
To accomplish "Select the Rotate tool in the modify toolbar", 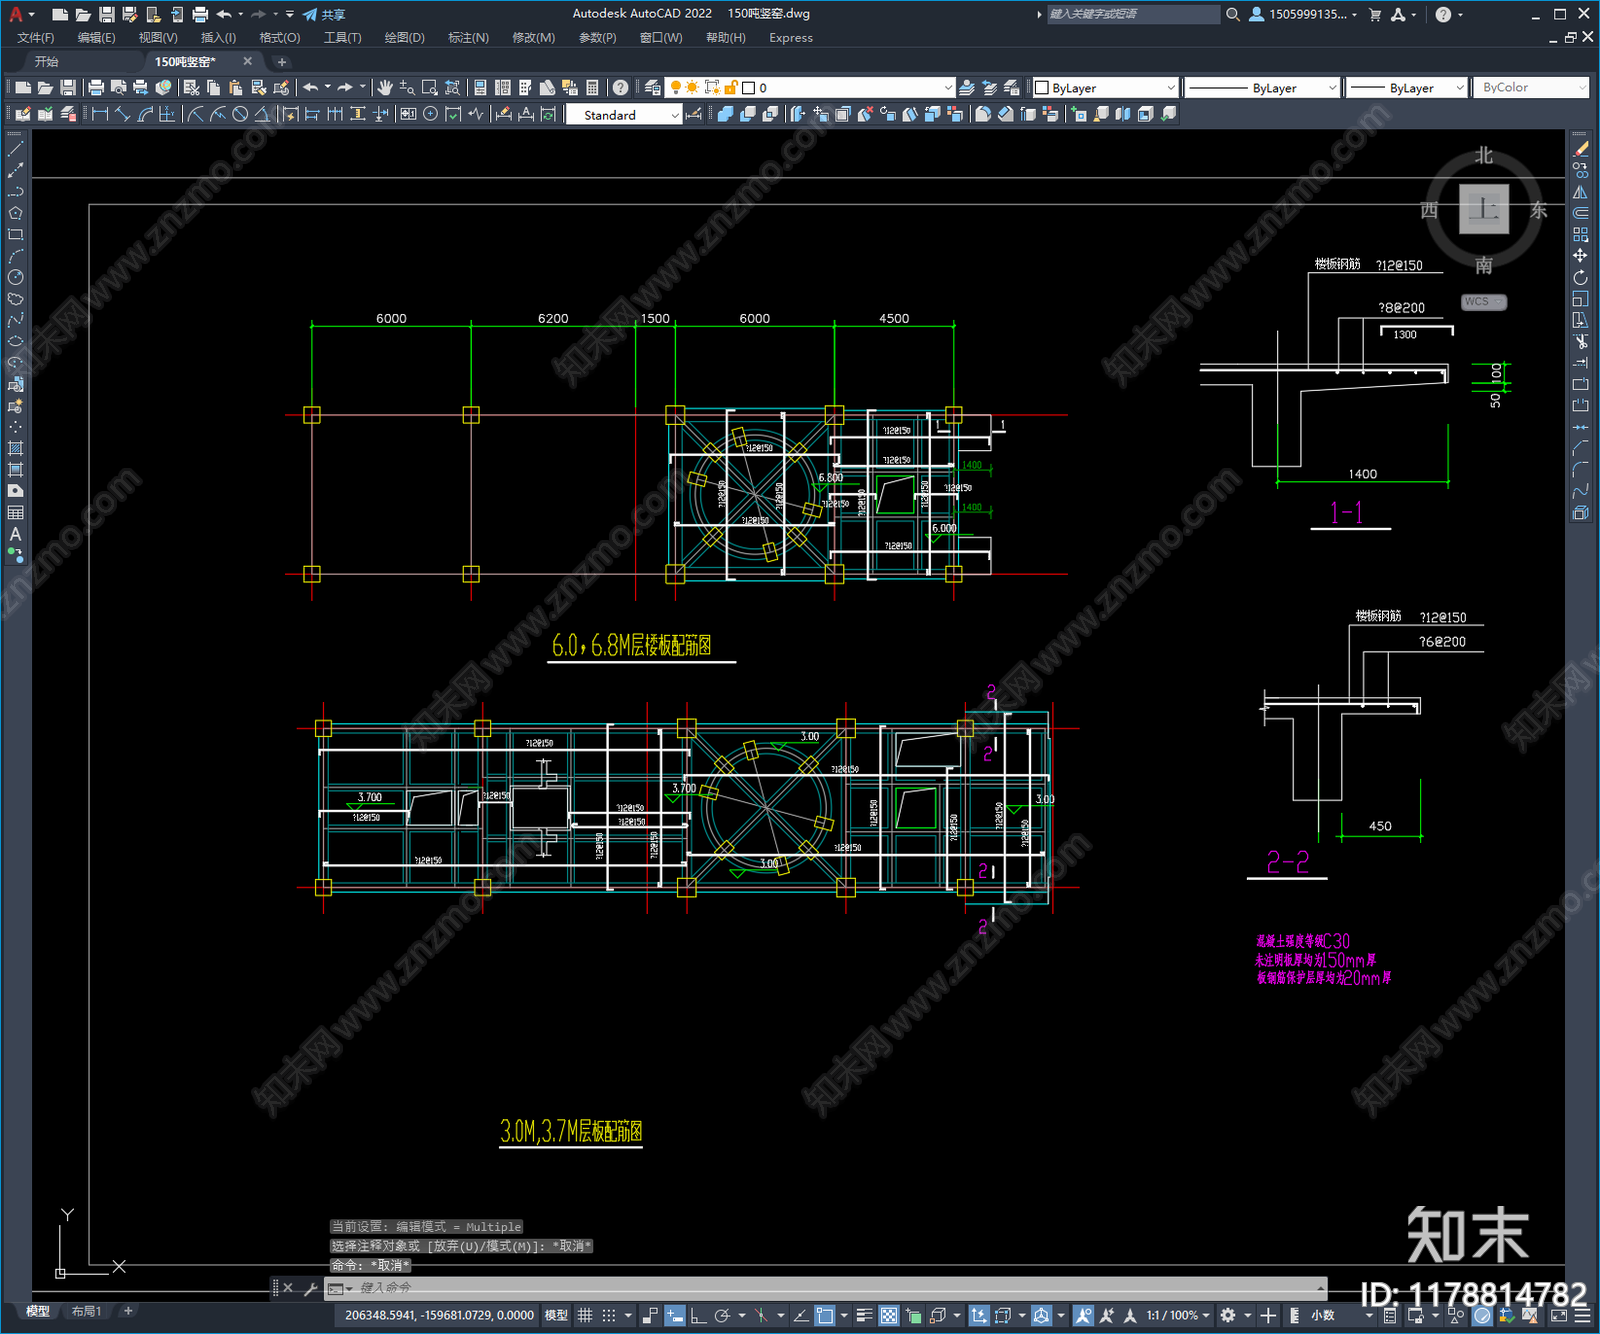I will click(1580, 277).
